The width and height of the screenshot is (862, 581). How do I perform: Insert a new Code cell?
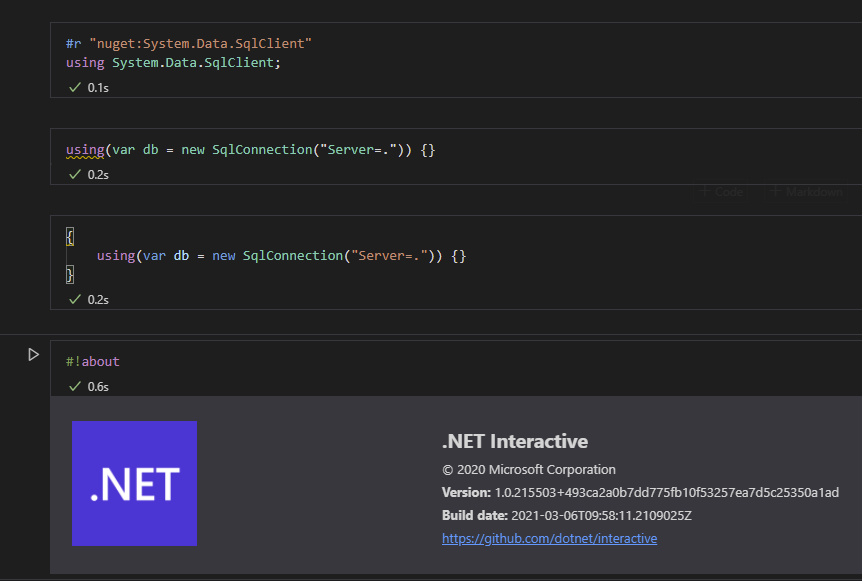(x=722, y=192)
